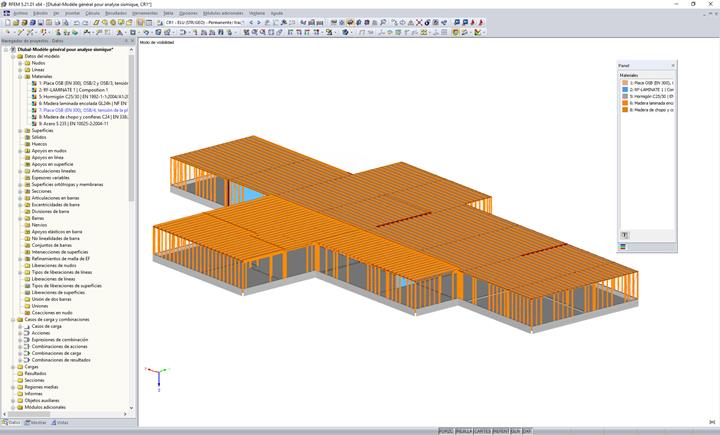Expand the Nudos tree node

coord(20,63)
